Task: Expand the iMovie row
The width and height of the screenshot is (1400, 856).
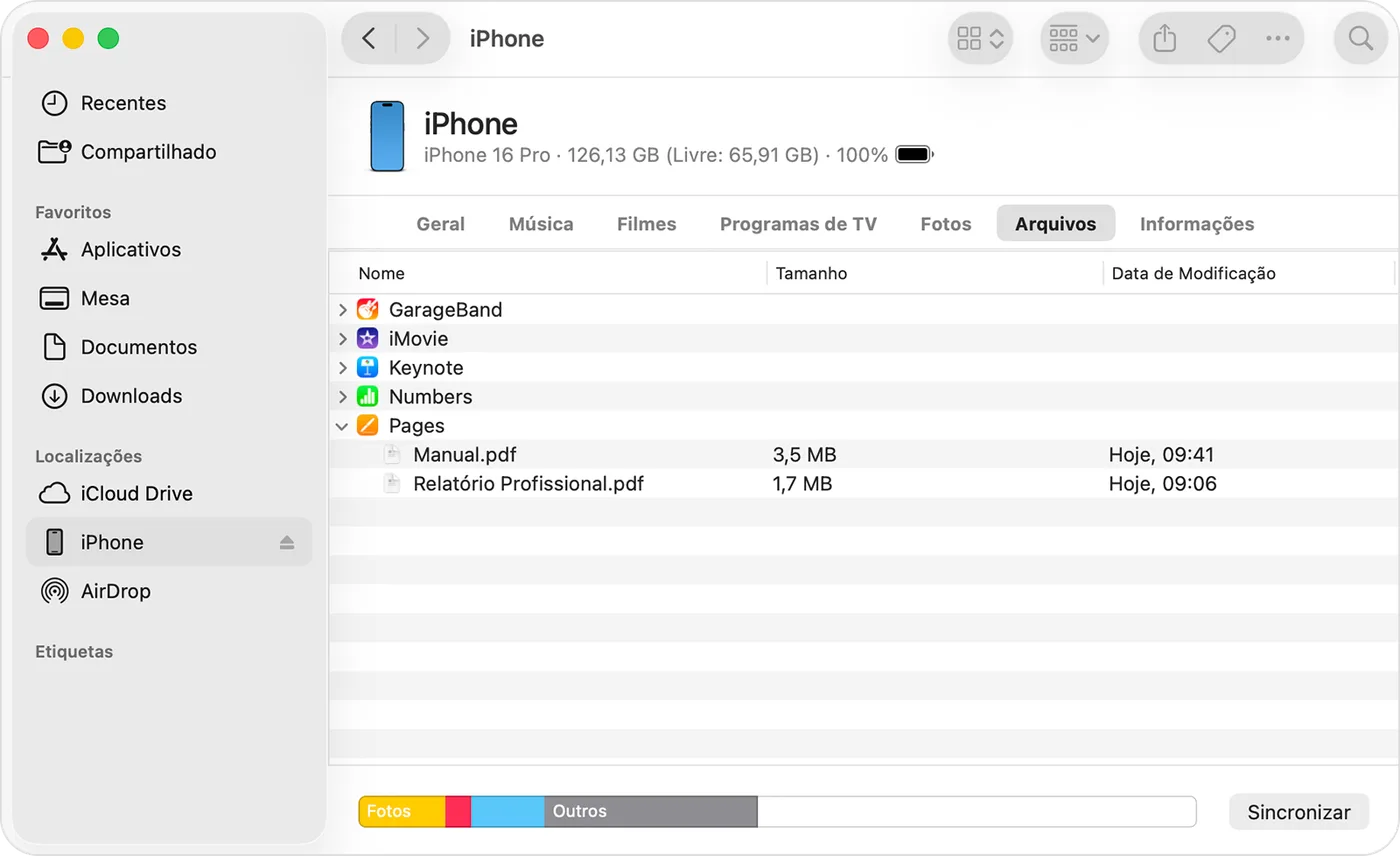Action: (342, 339)
